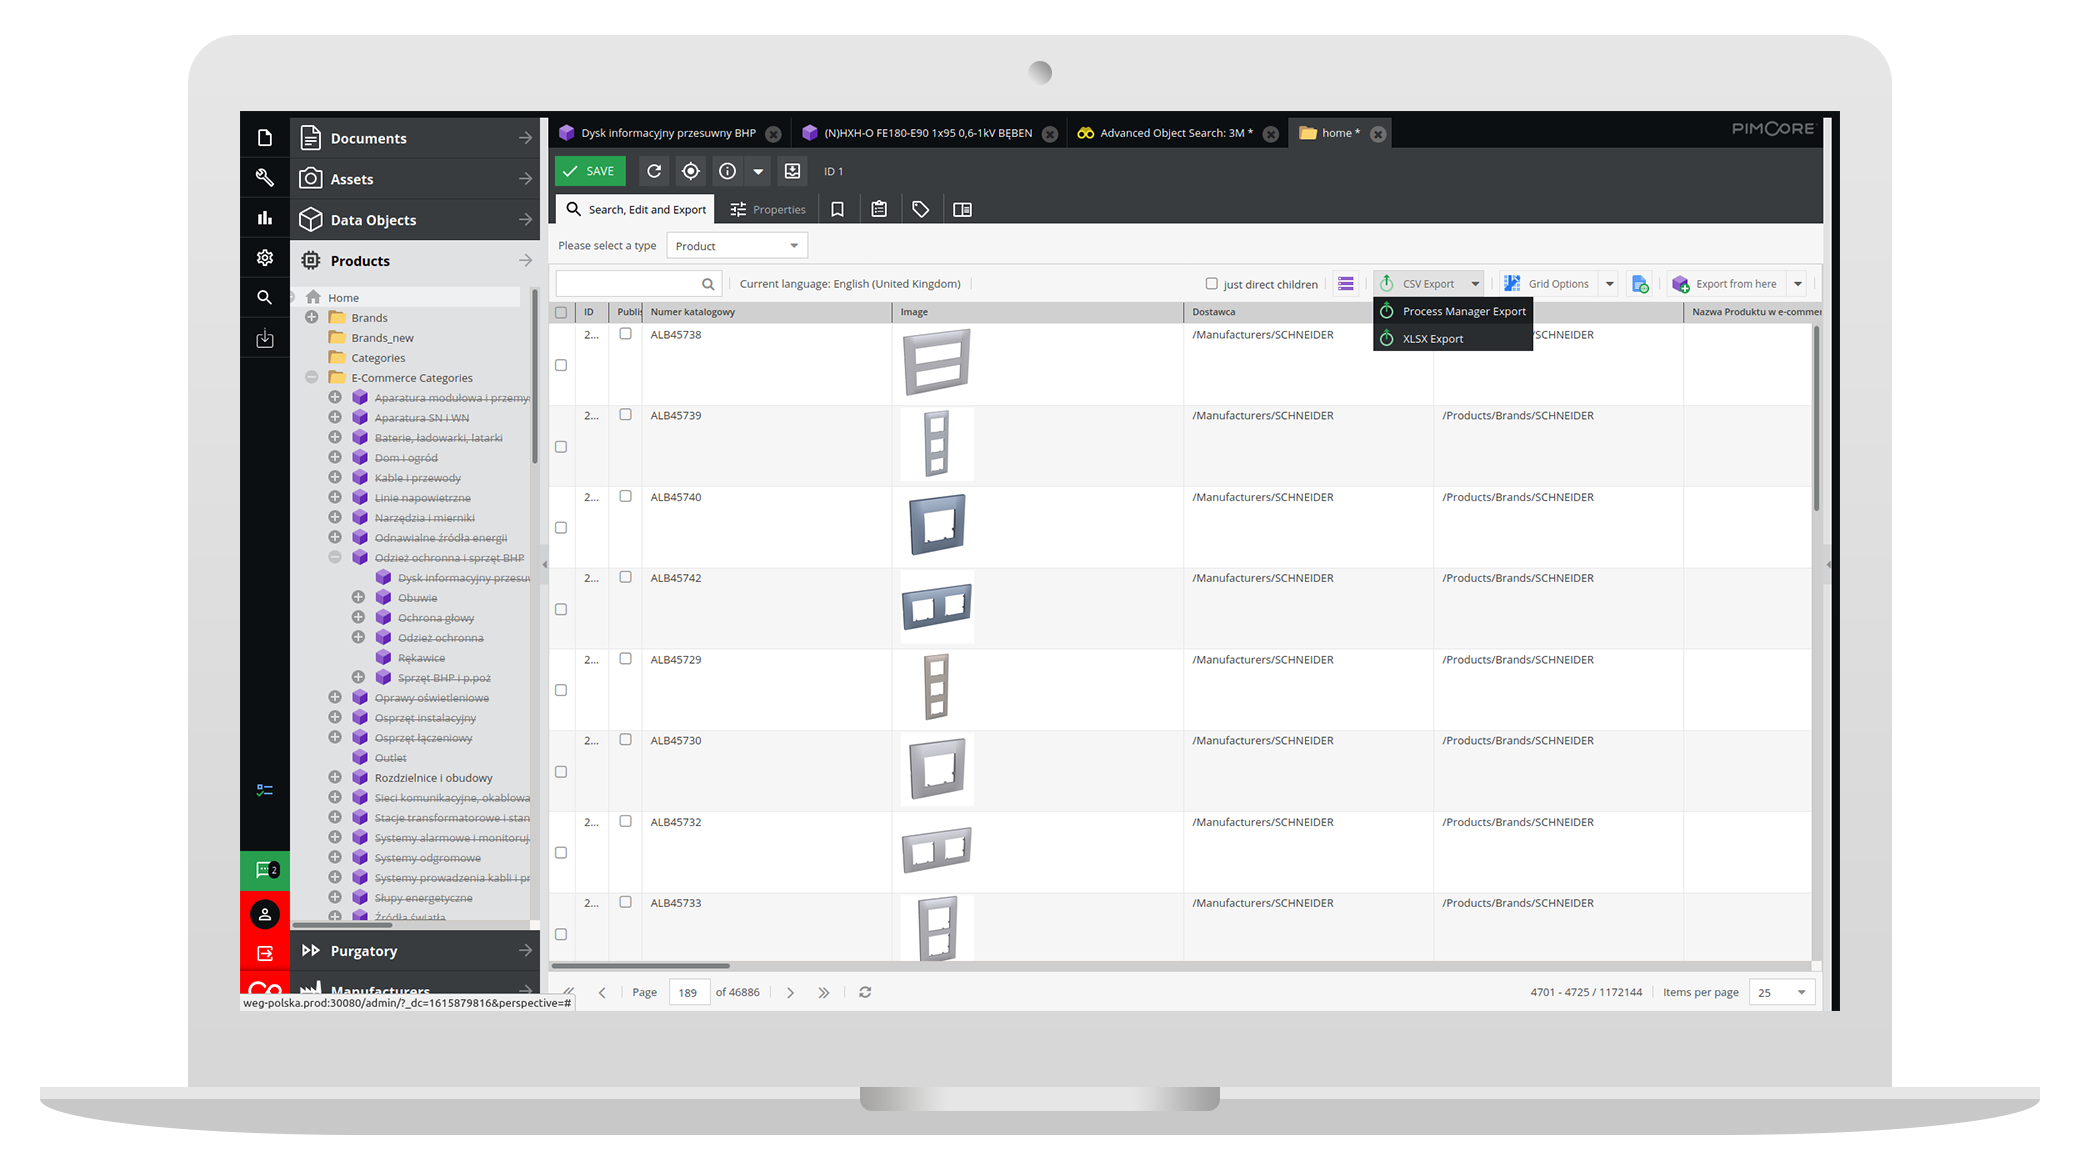Screen dimensions: 2080x1170
Task: Switch to (N)HXH-O FE180-E90 tab
Action: point(928,133)
